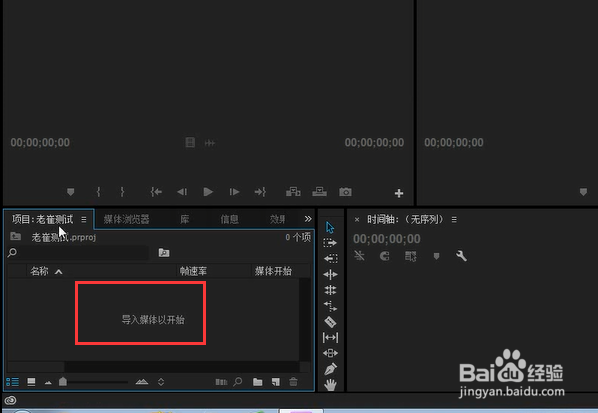This screenshot has width=598, height=413.
Task: Play the Source monitor clip
Action: [208, 192]
